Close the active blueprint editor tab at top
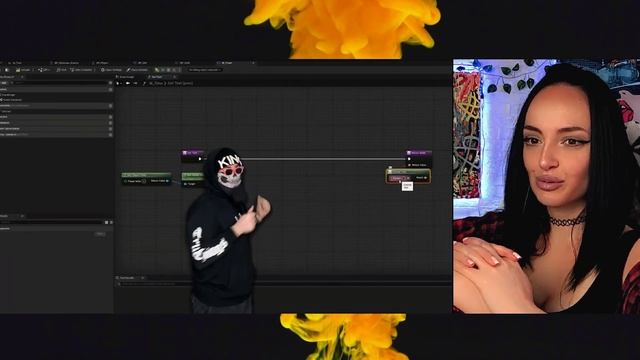This screenshot has width=640, height=360. pos(253,63)
